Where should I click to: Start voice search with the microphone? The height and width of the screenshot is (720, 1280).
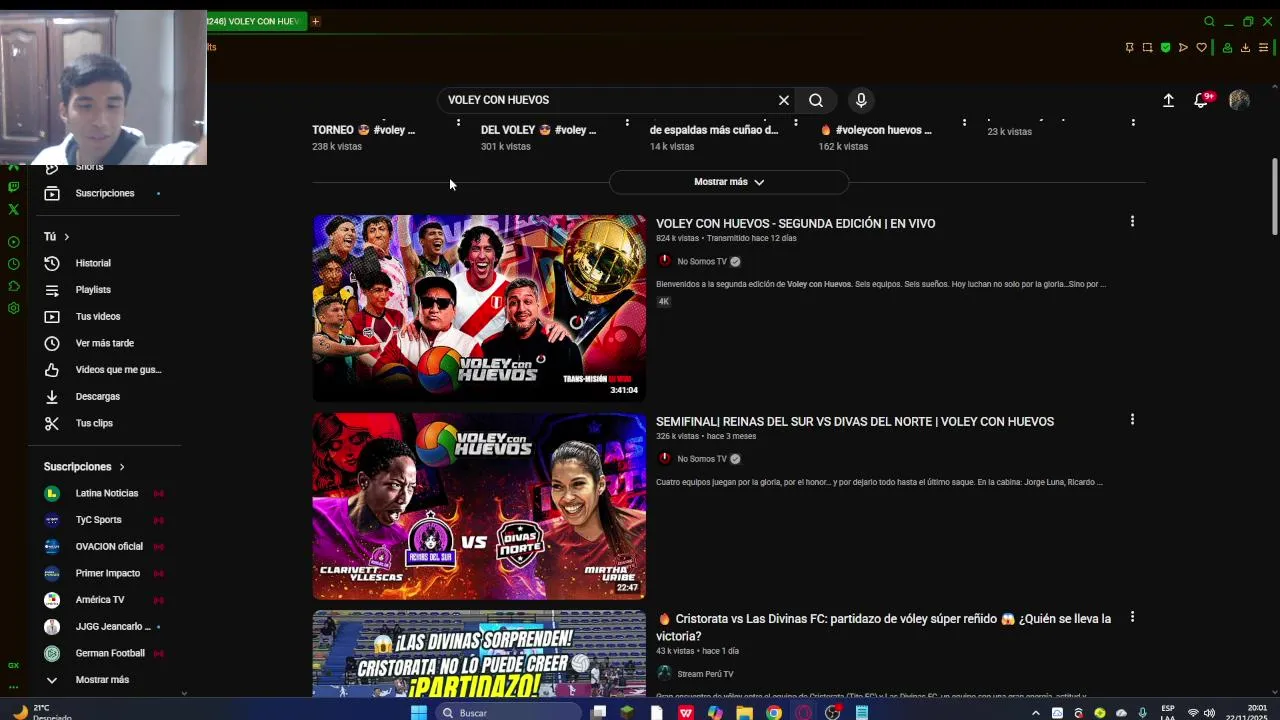[x=861, y=100]
